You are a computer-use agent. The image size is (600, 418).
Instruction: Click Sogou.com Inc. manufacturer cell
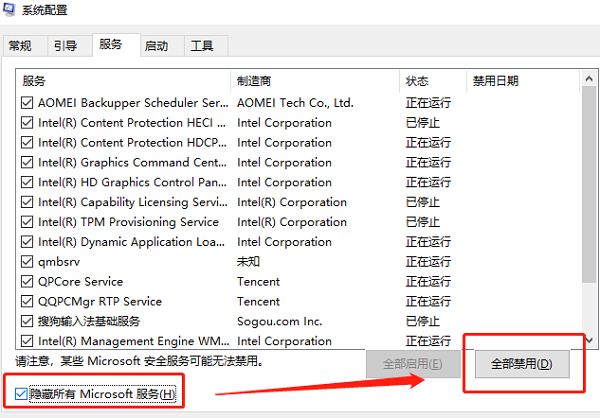tap(280, 322)
